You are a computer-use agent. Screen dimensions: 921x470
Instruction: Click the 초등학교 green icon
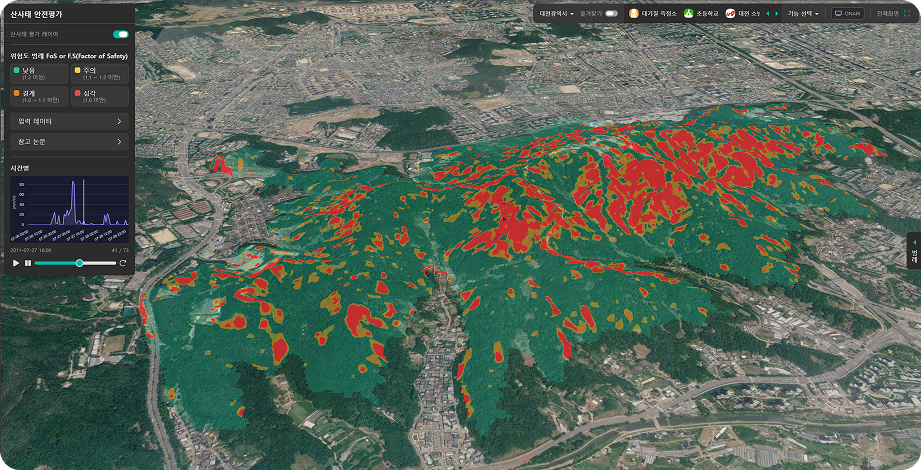(x=688, y=14)
